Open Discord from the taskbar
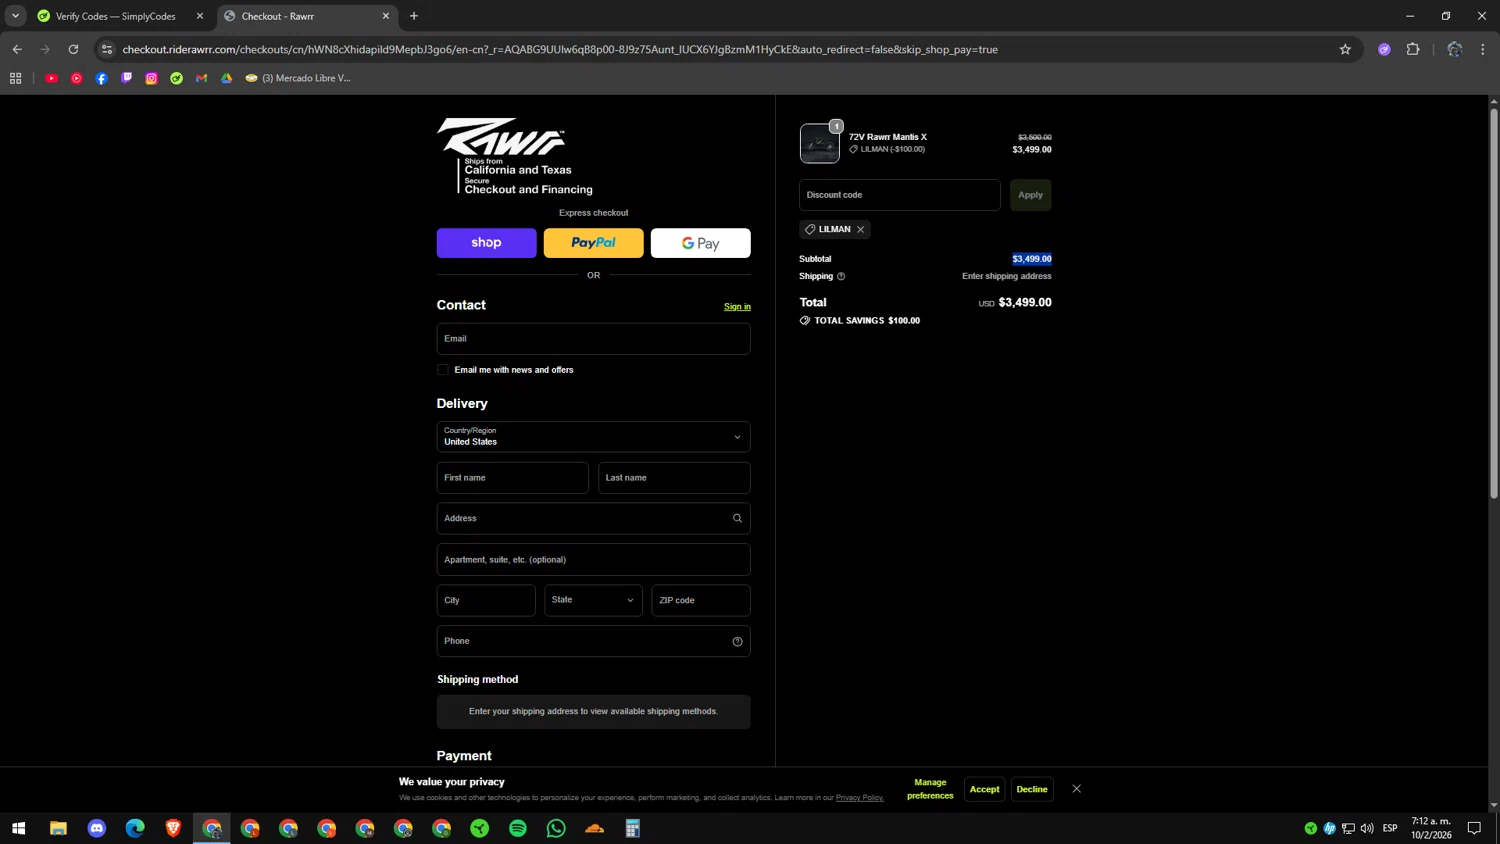This screenshot has height=844, width=1500. (97, 828)
